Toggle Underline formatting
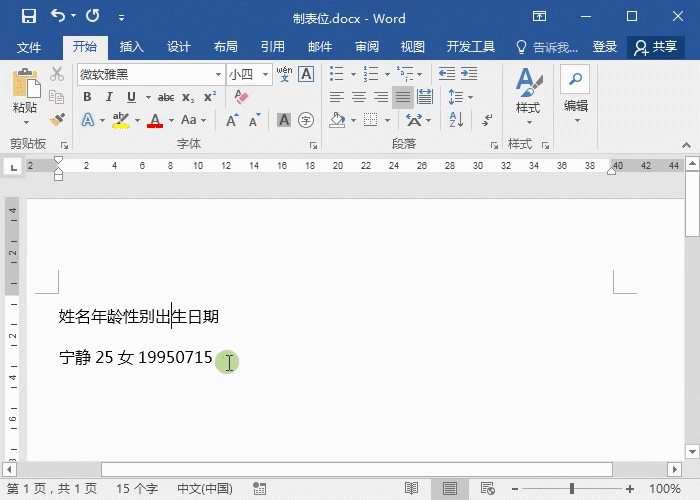 click(131, 97)
